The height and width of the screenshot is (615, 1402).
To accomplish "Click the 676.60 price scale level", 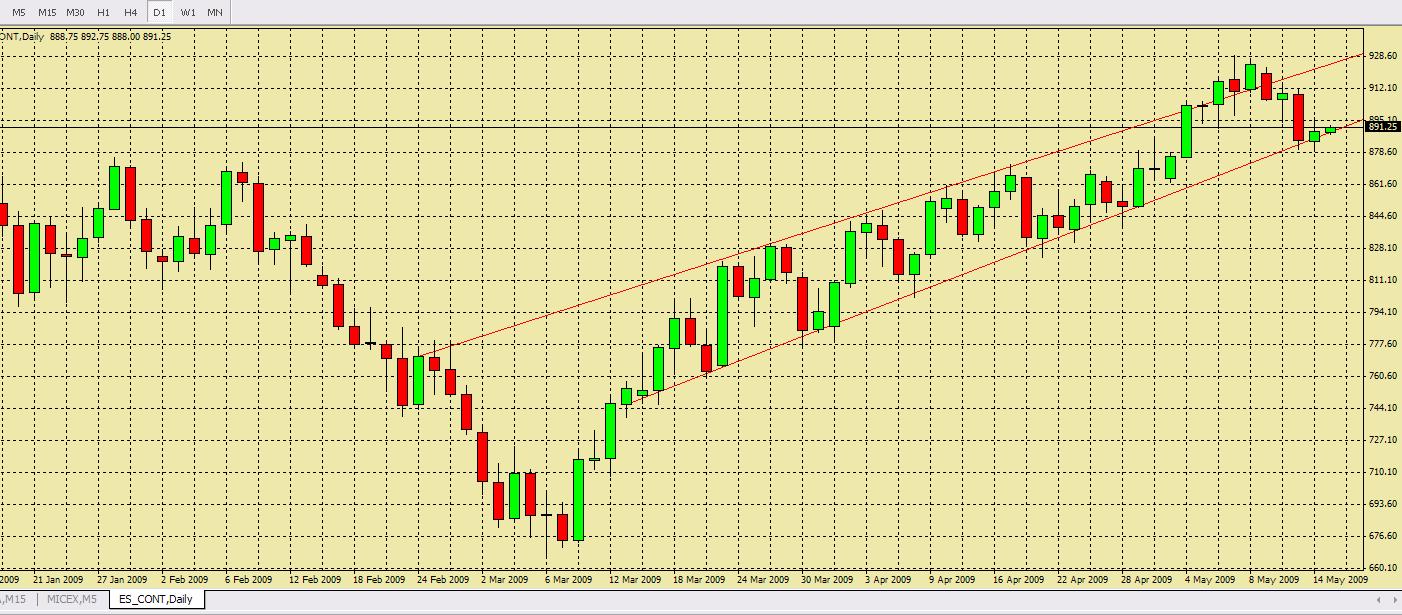I will [1384, 536].
